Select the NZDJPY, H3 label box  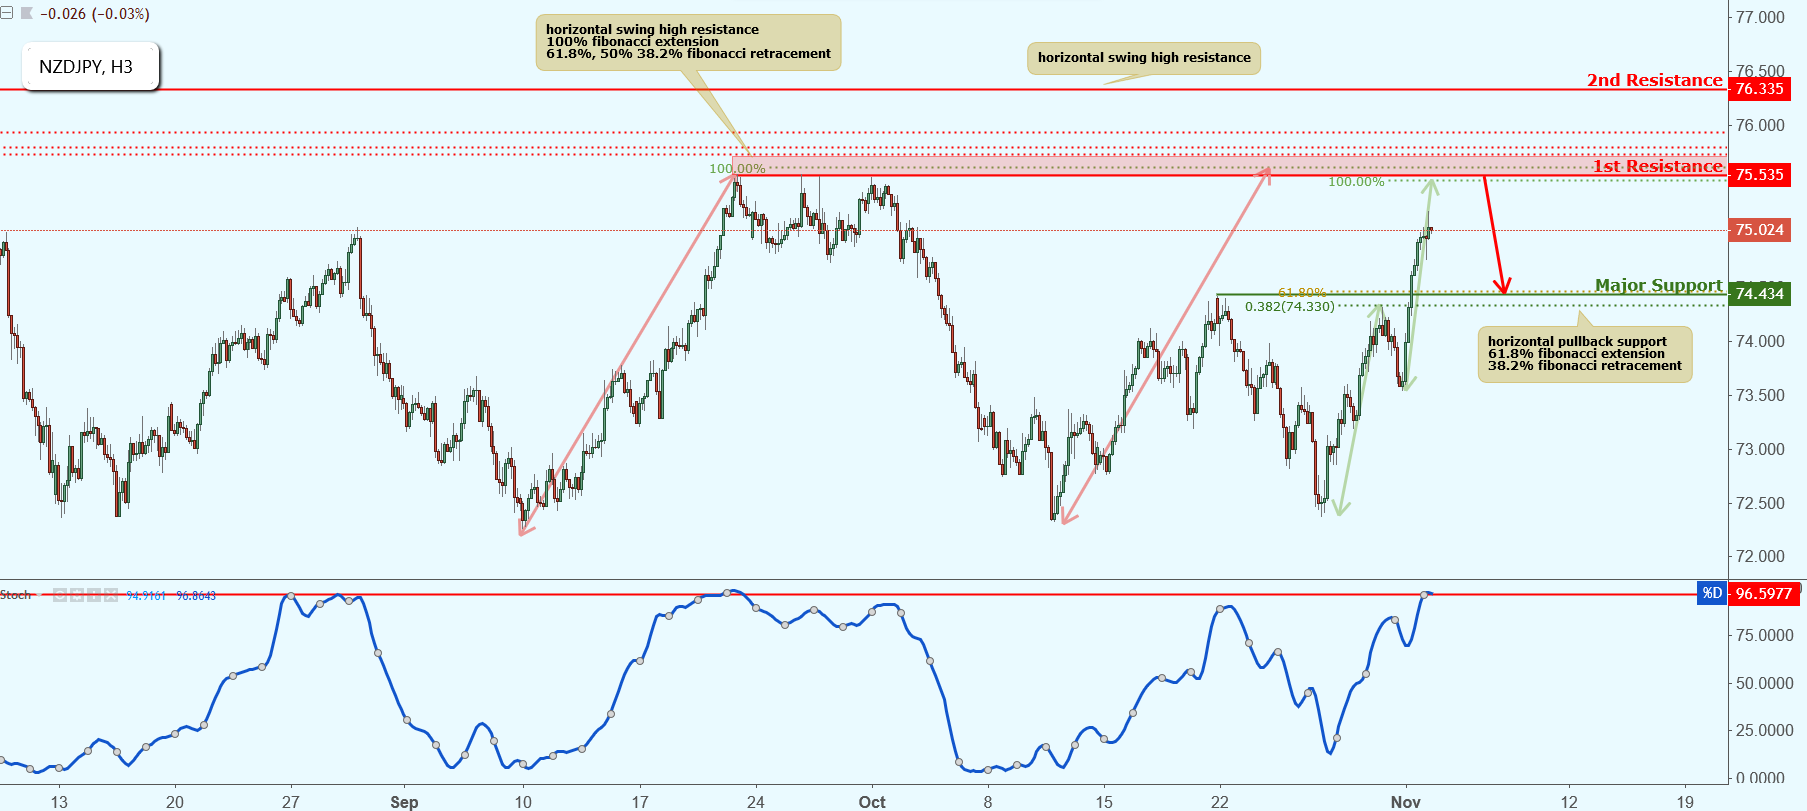tap(90, 67)
